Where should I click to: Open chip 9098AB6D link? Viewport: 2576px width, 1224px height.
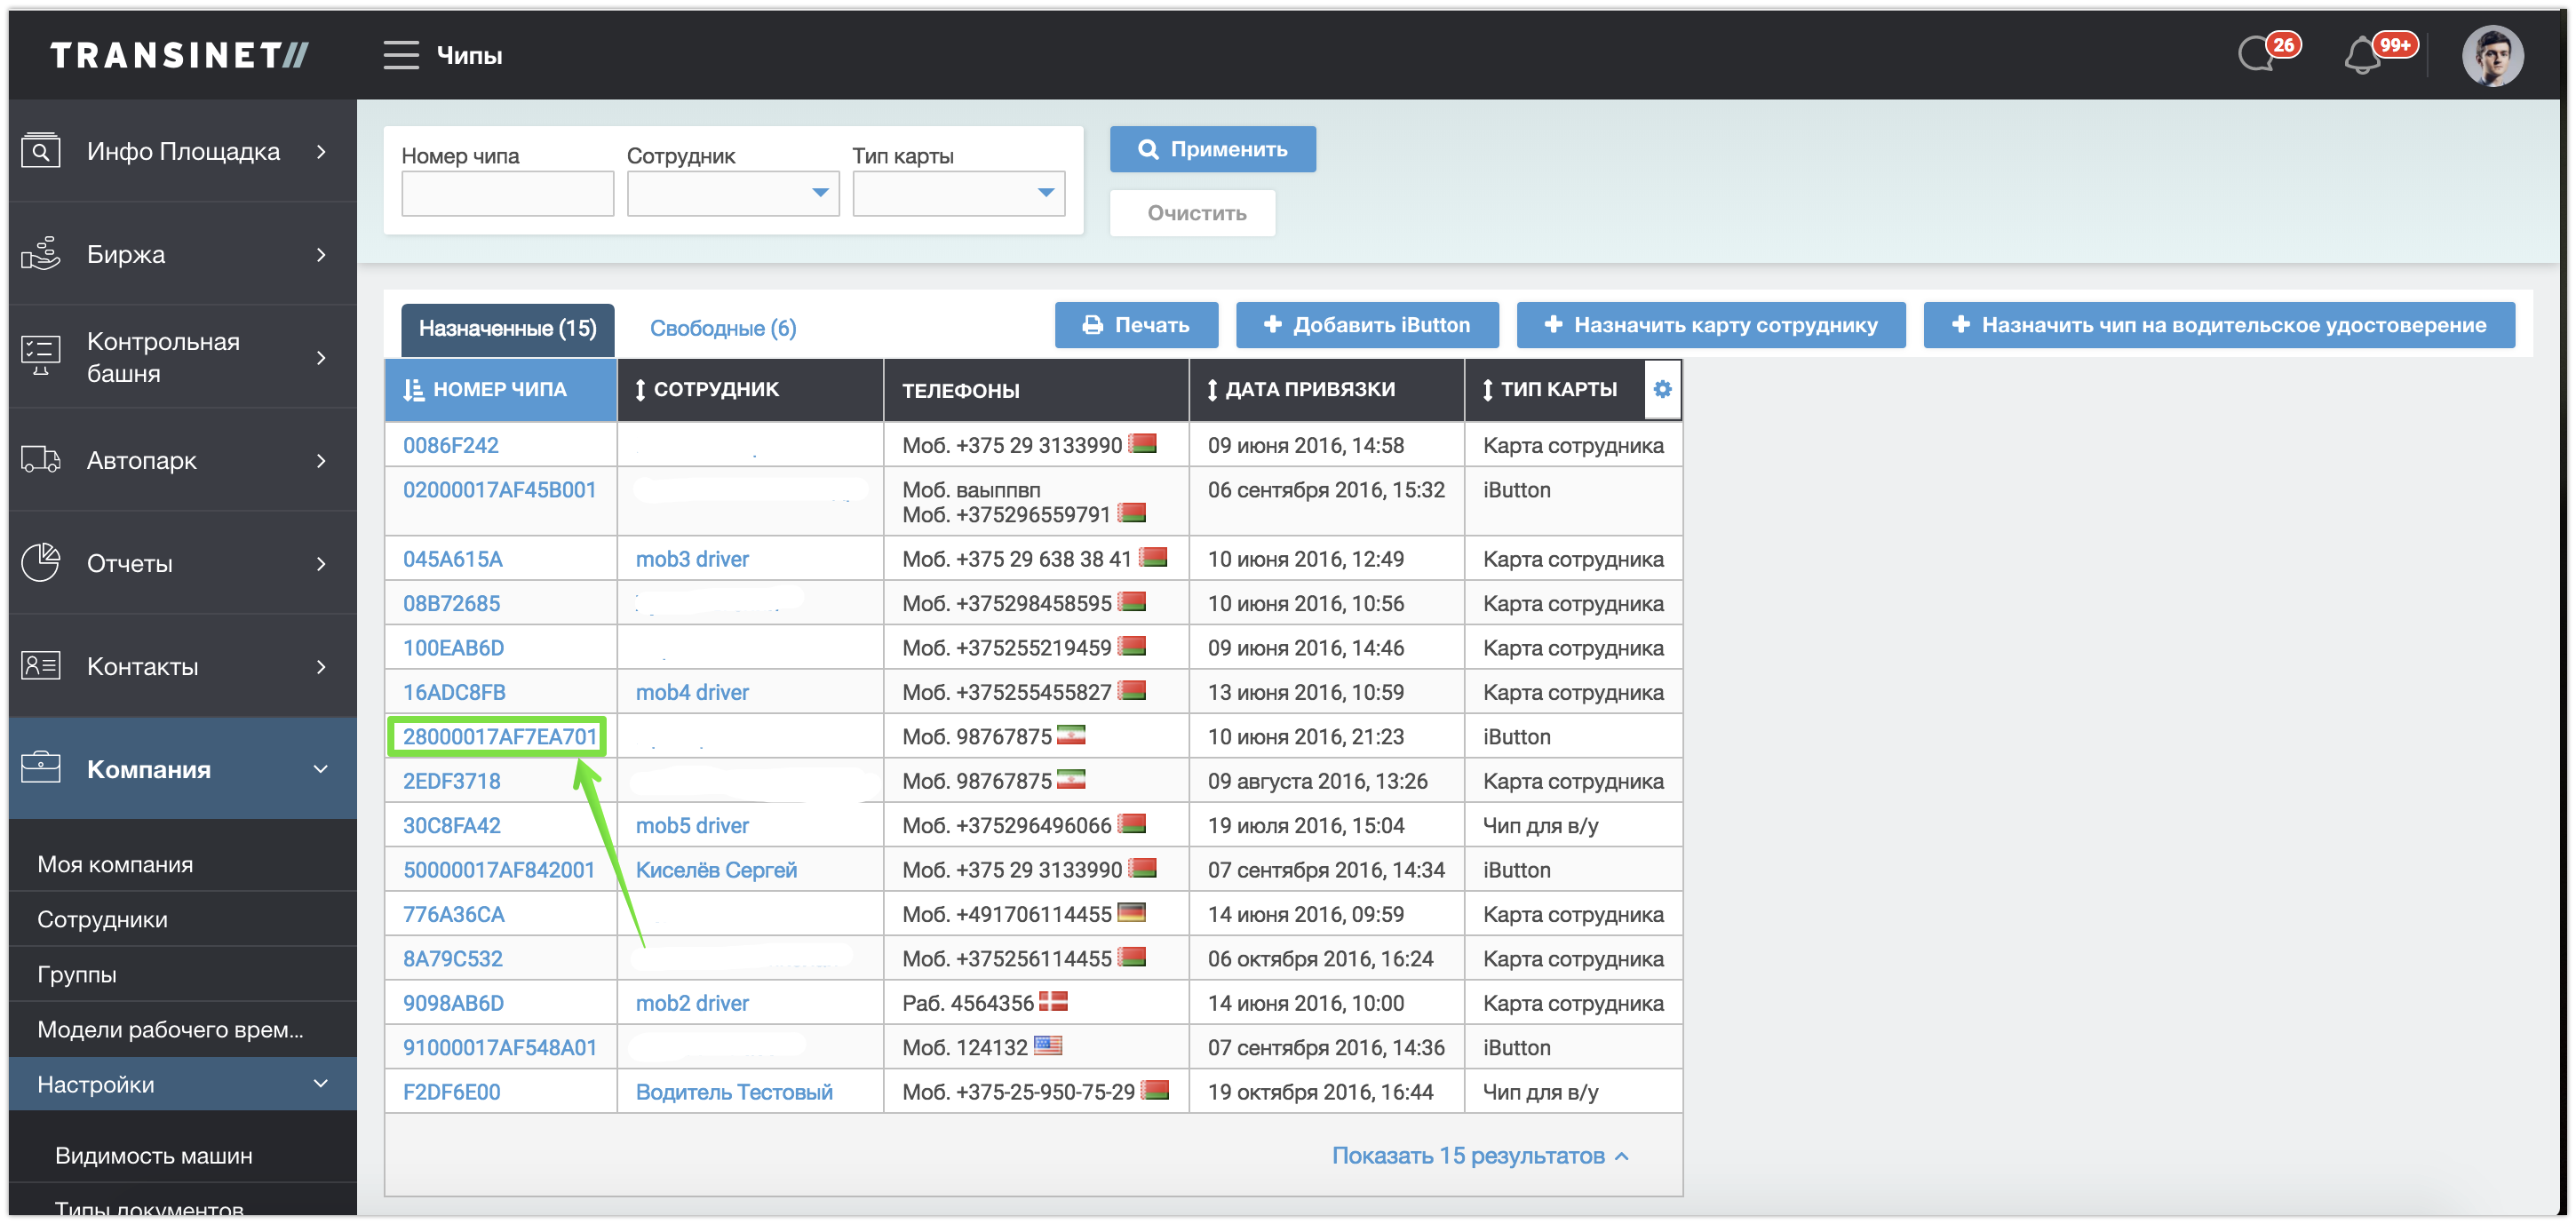click(453, 1003)
